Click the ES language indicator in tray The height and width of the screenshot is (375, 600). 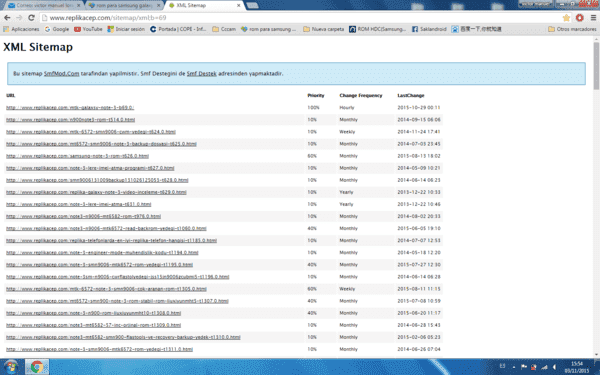pyautogui.click(x=502, y=367)
